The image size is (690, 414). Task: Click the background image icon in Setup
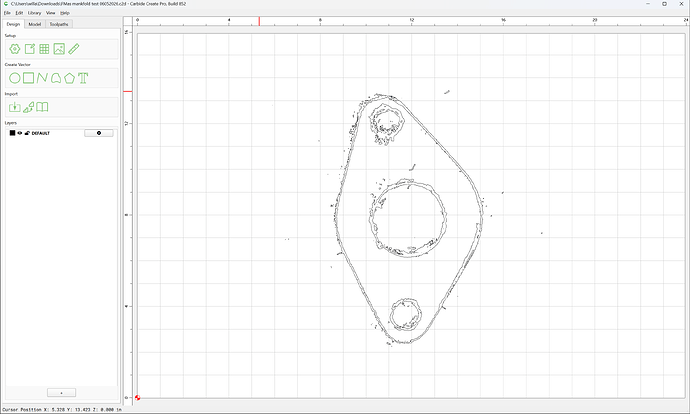click(x=59, y=49)
